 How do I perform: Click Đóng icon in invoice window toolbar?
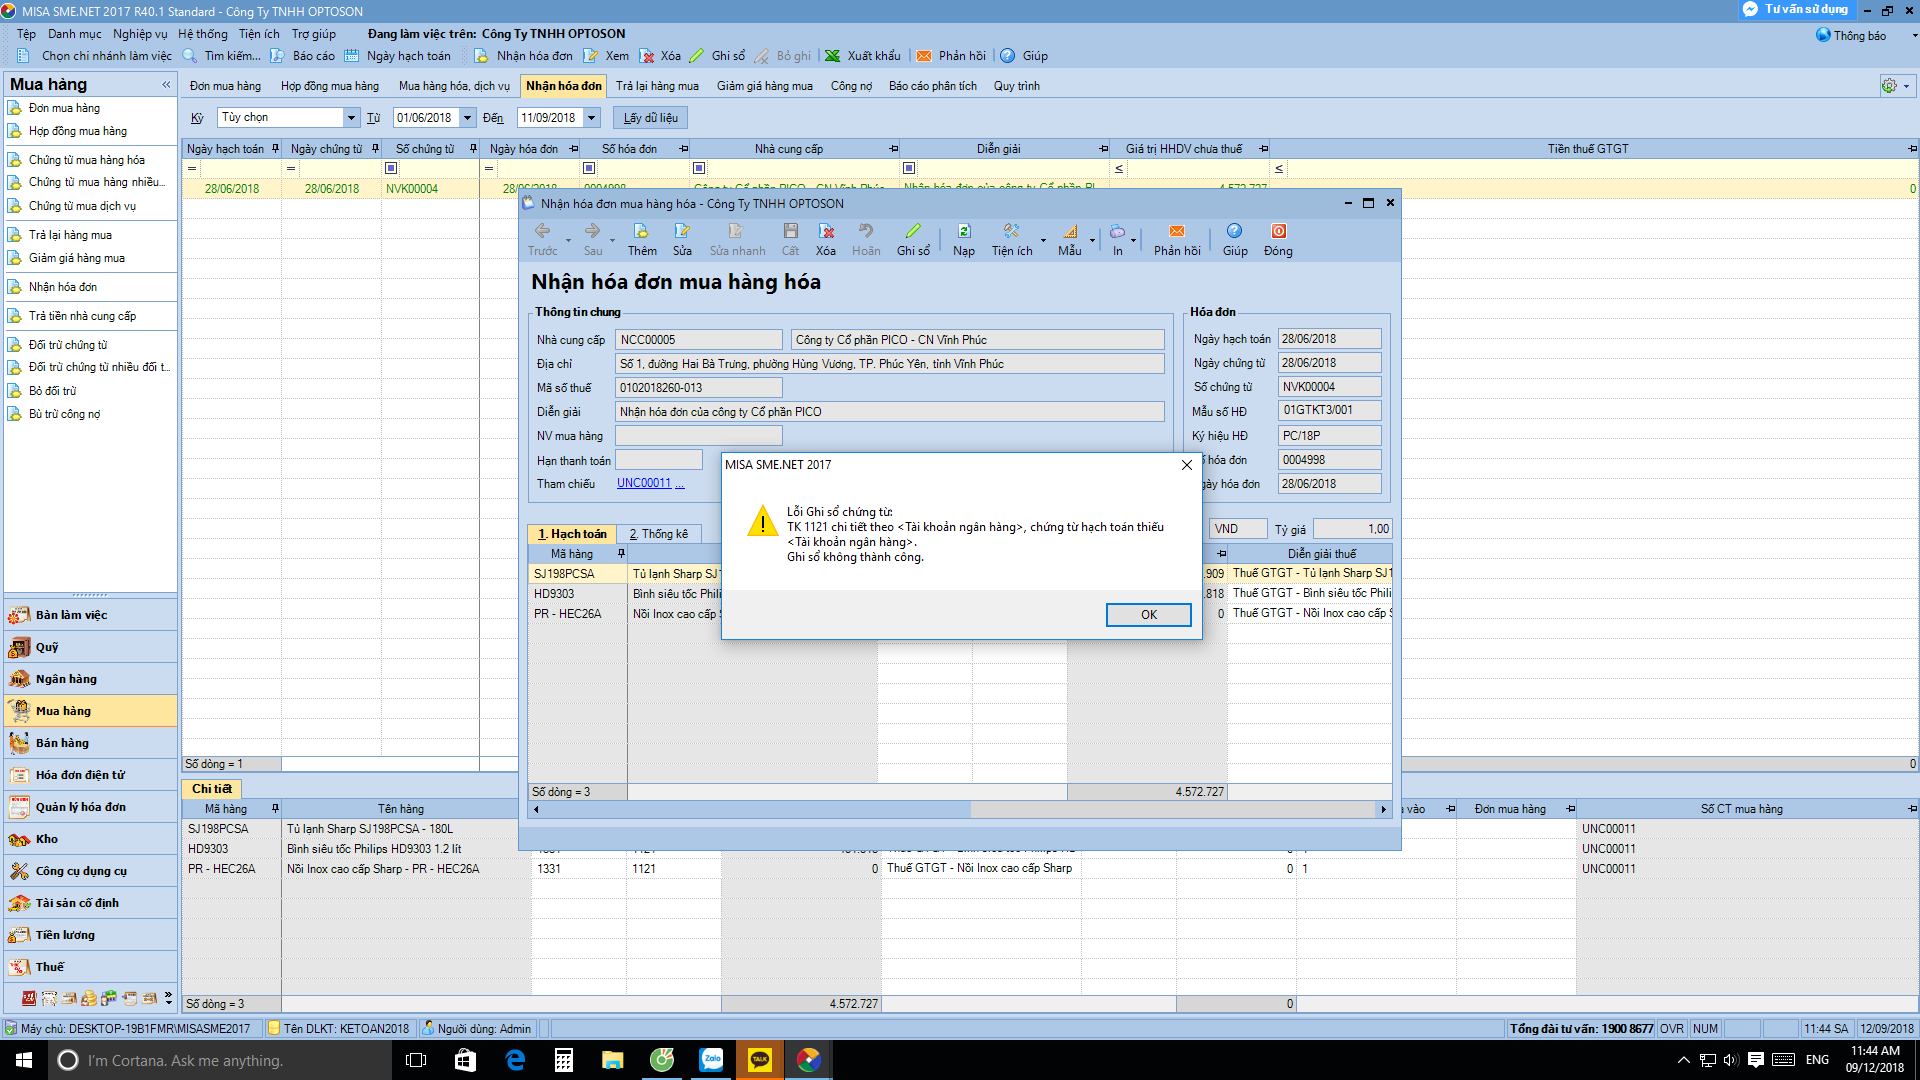click(1278, 240)
